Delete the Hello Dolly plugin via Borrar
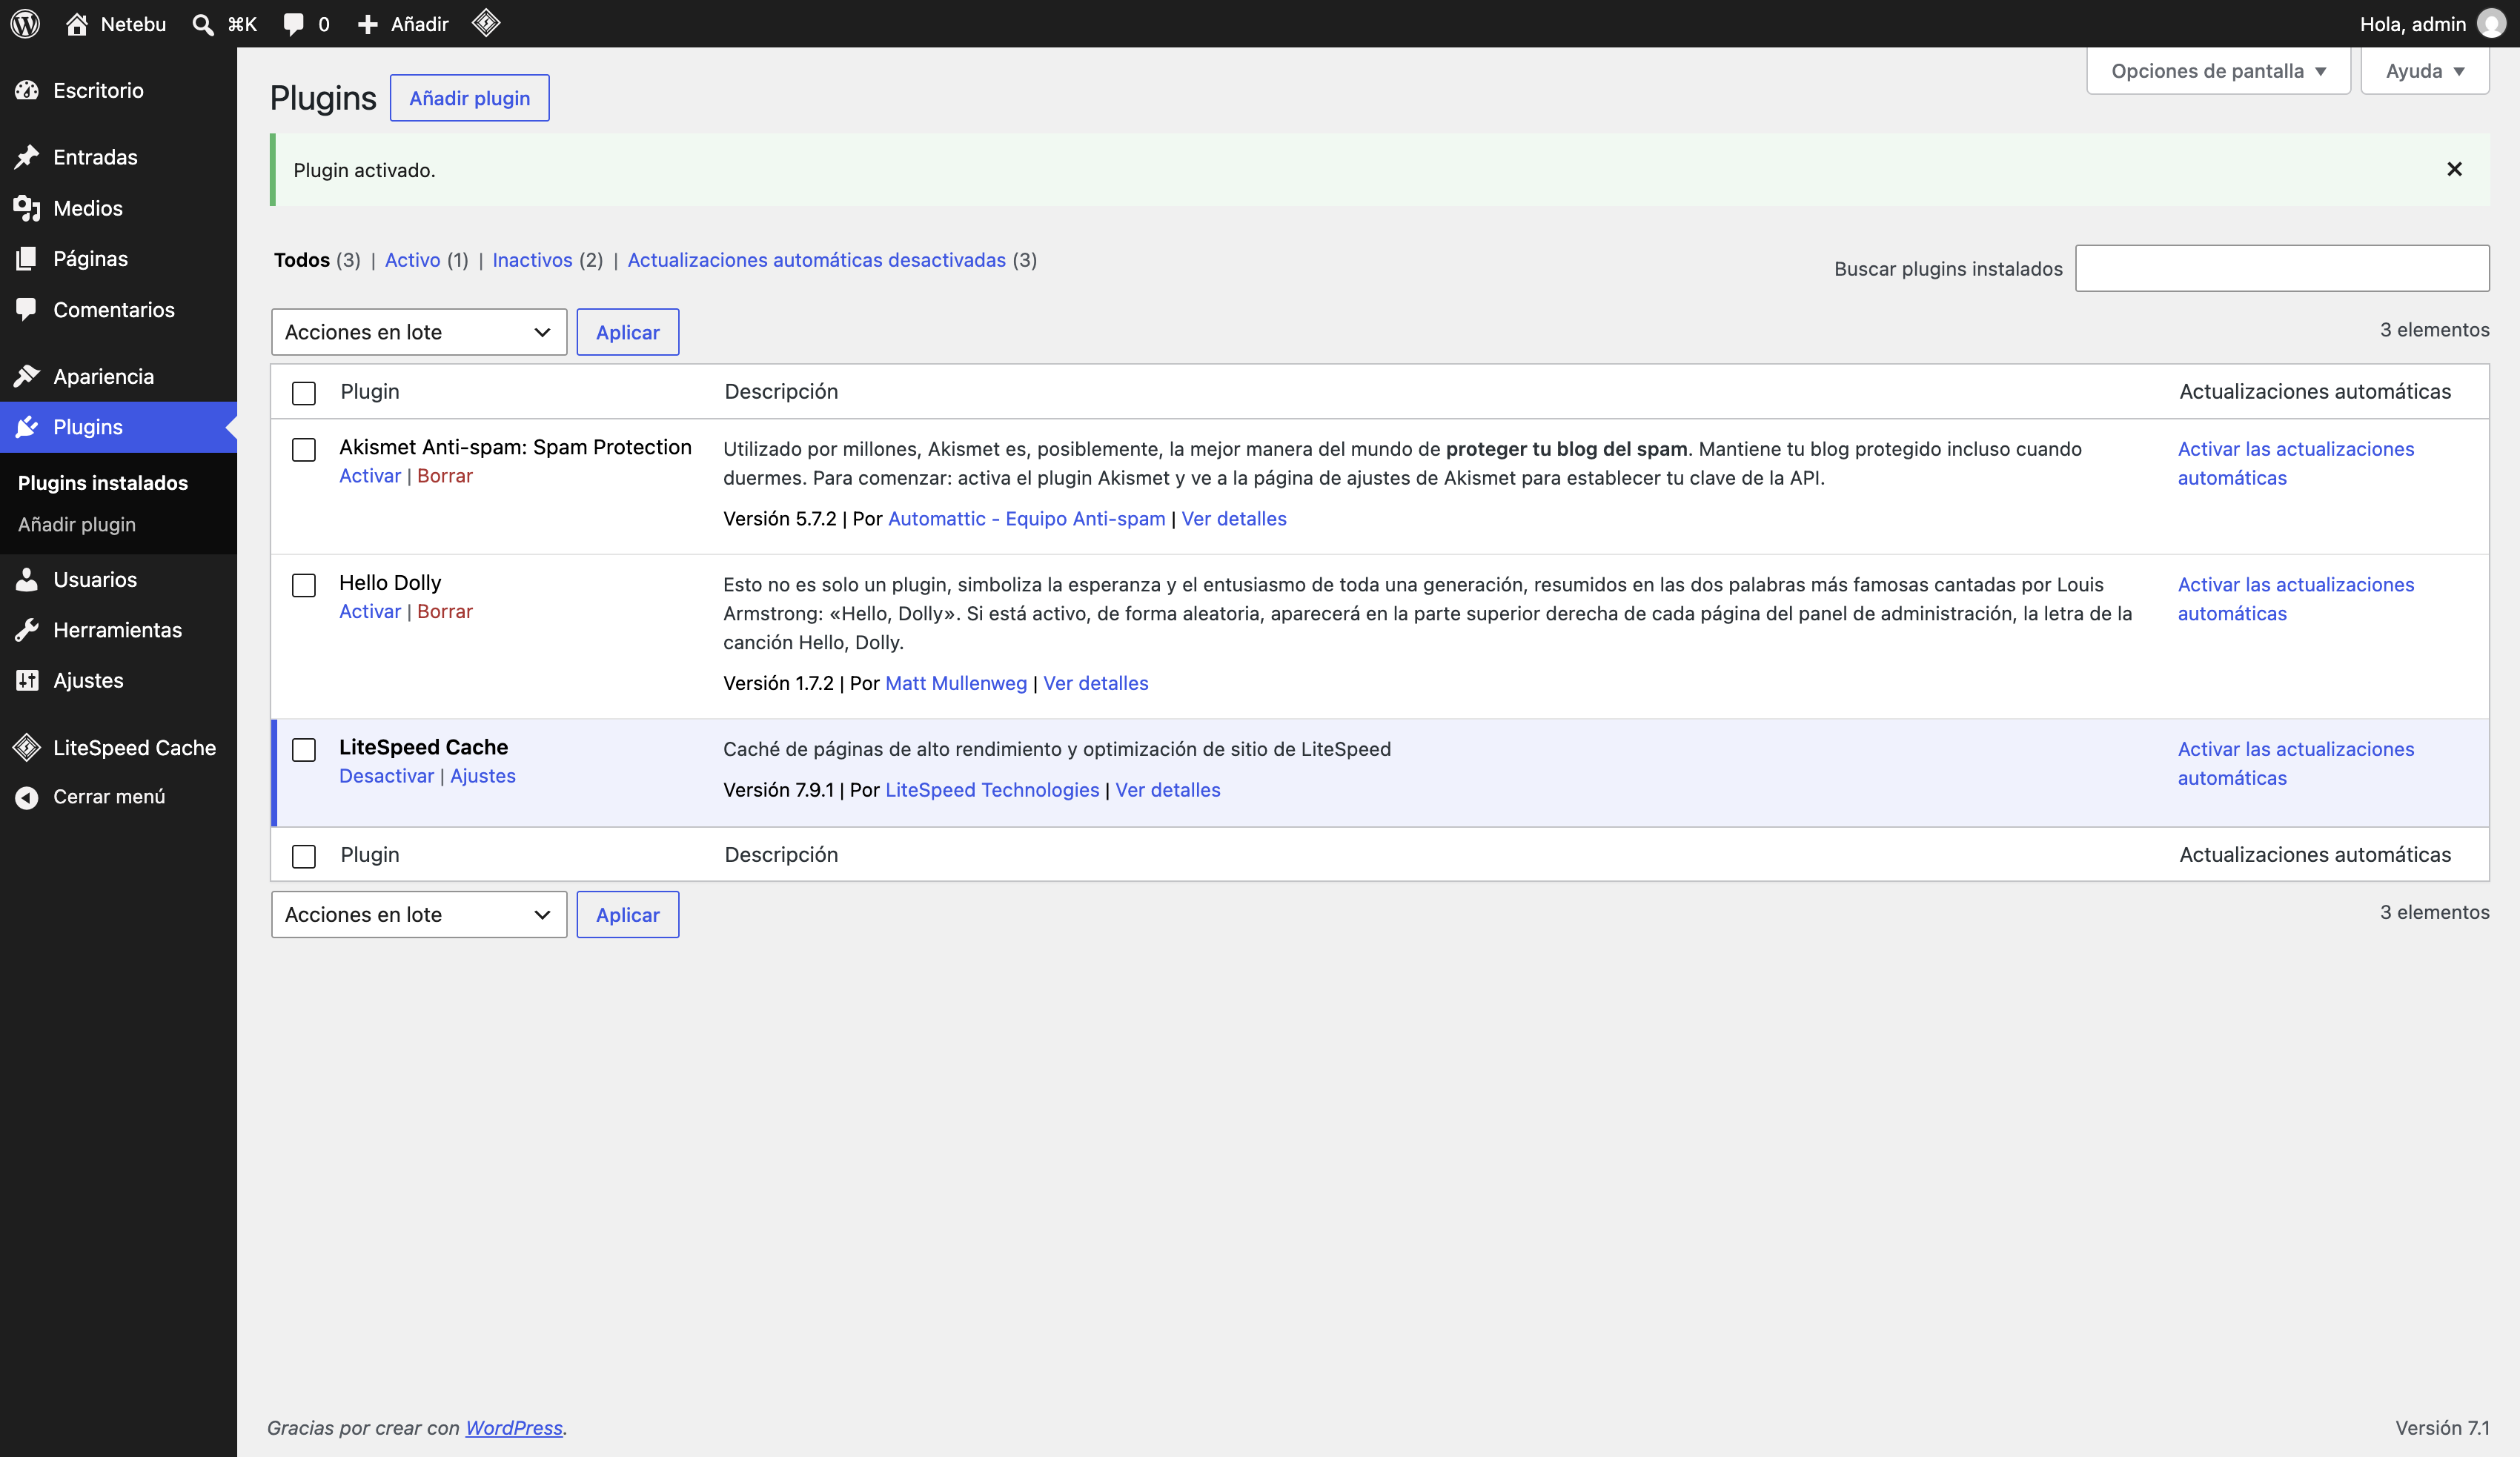This screenshot has height=1457, width=2520. [x=445, y=611]
